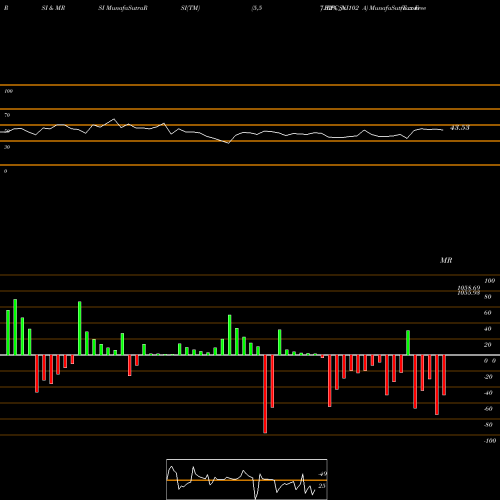Click the 70 level label on RSI axis
The width and height of the screenshot is (500, 500).
pos(7,115)
